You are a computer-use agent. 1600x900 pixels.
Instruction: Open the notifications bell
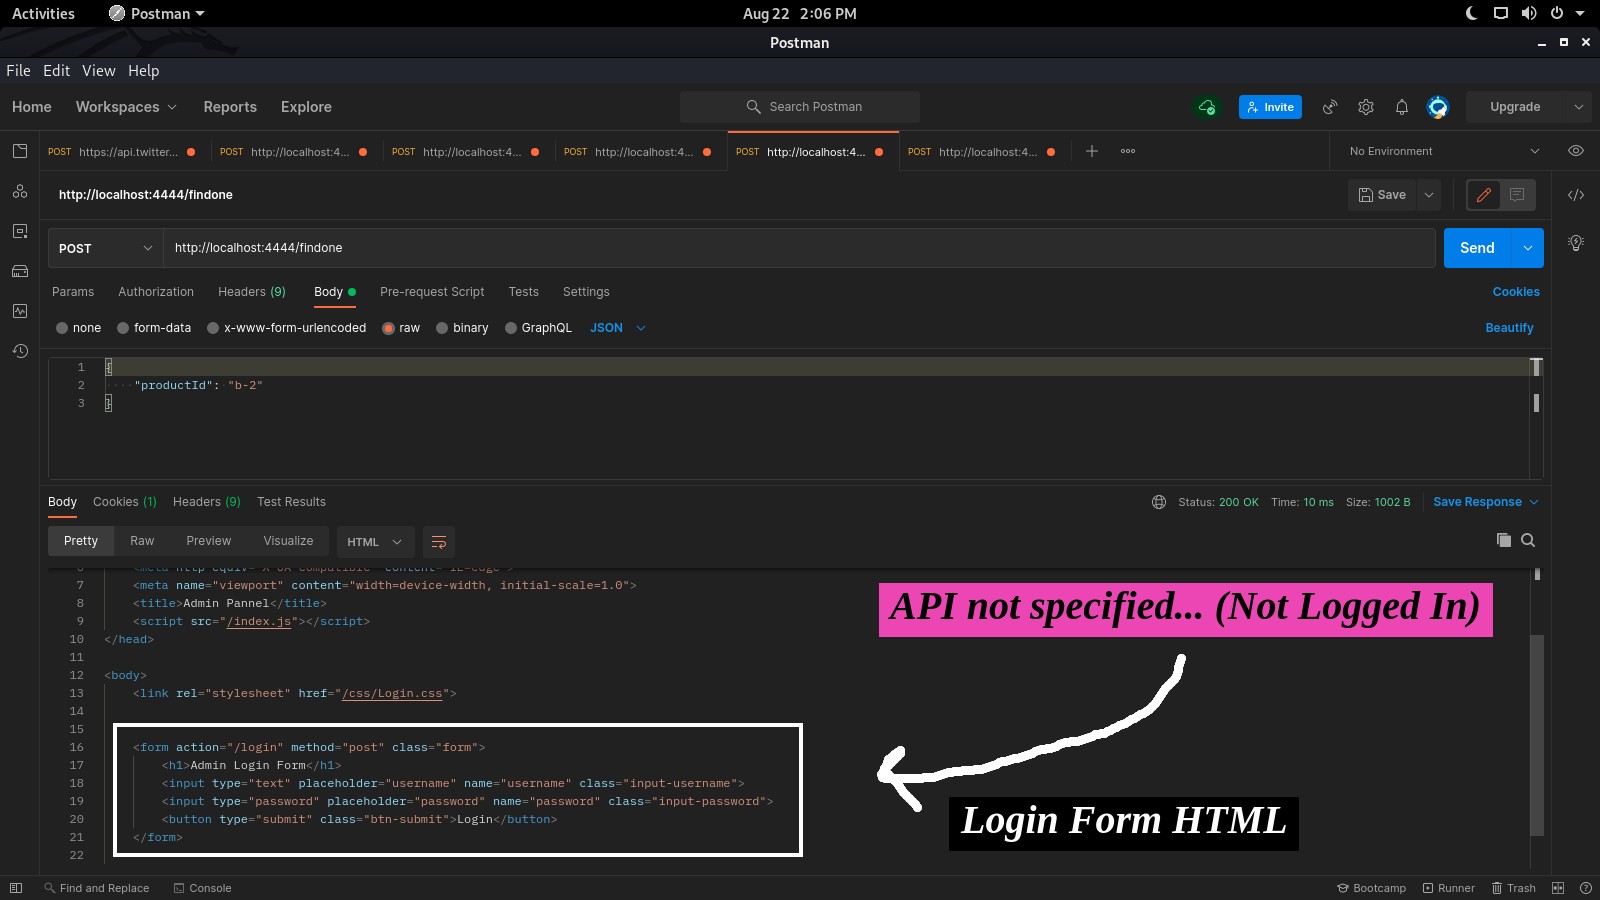pos(1402,107)
